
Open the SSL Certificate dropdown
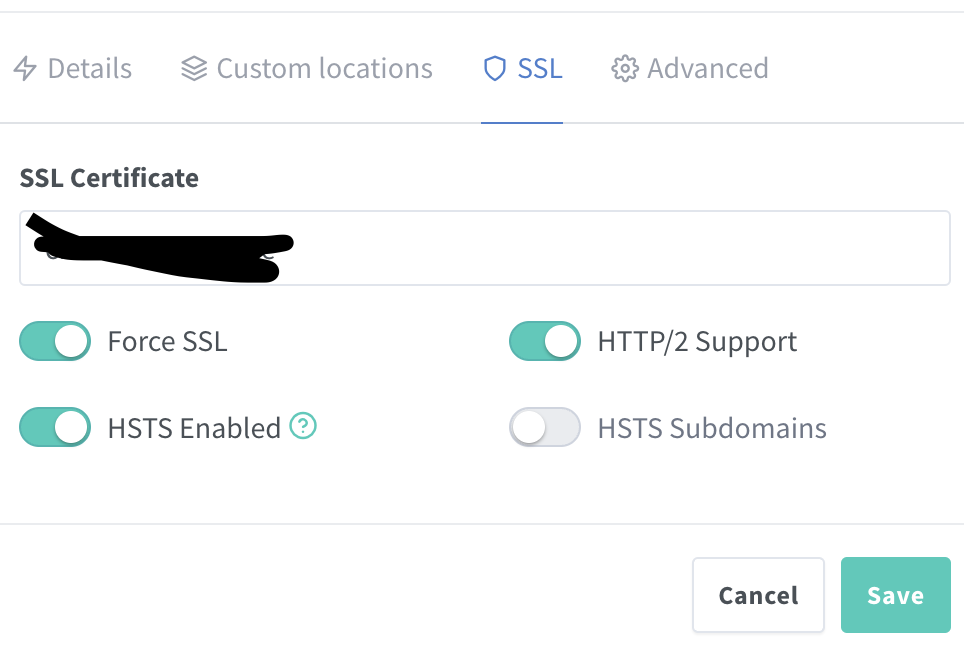pyautogui.click(x=485, y=248)
